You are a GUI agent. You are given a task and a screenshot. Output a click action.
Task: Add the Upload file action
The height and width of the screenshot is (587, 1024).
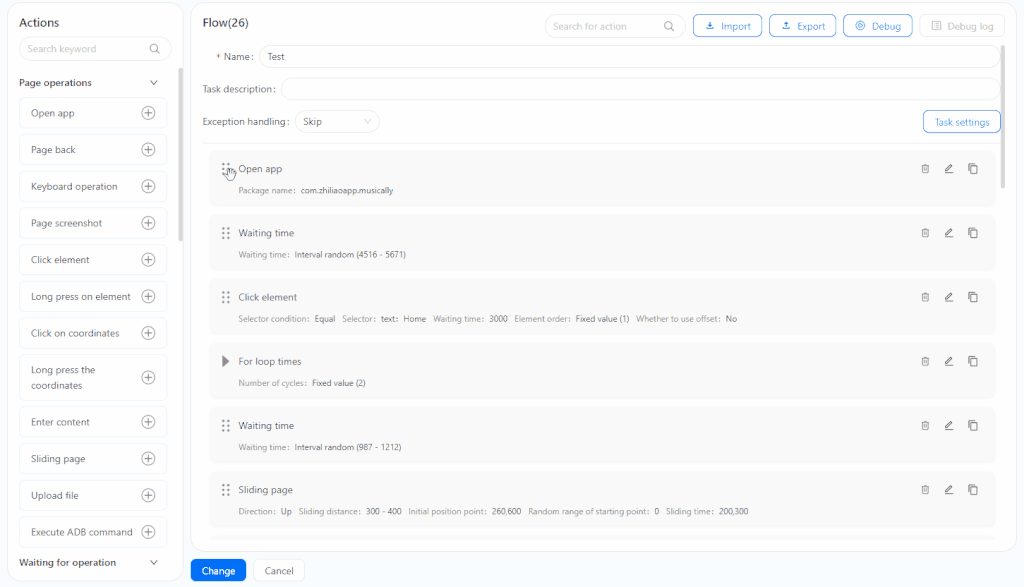click(x=148, y=496)
